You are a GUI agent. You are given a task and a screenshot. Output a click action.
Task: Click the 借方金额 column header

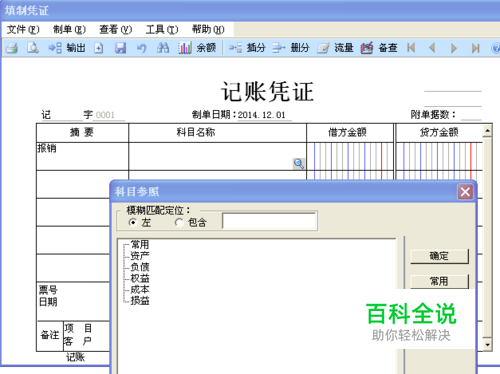click(x=350, y=133)
